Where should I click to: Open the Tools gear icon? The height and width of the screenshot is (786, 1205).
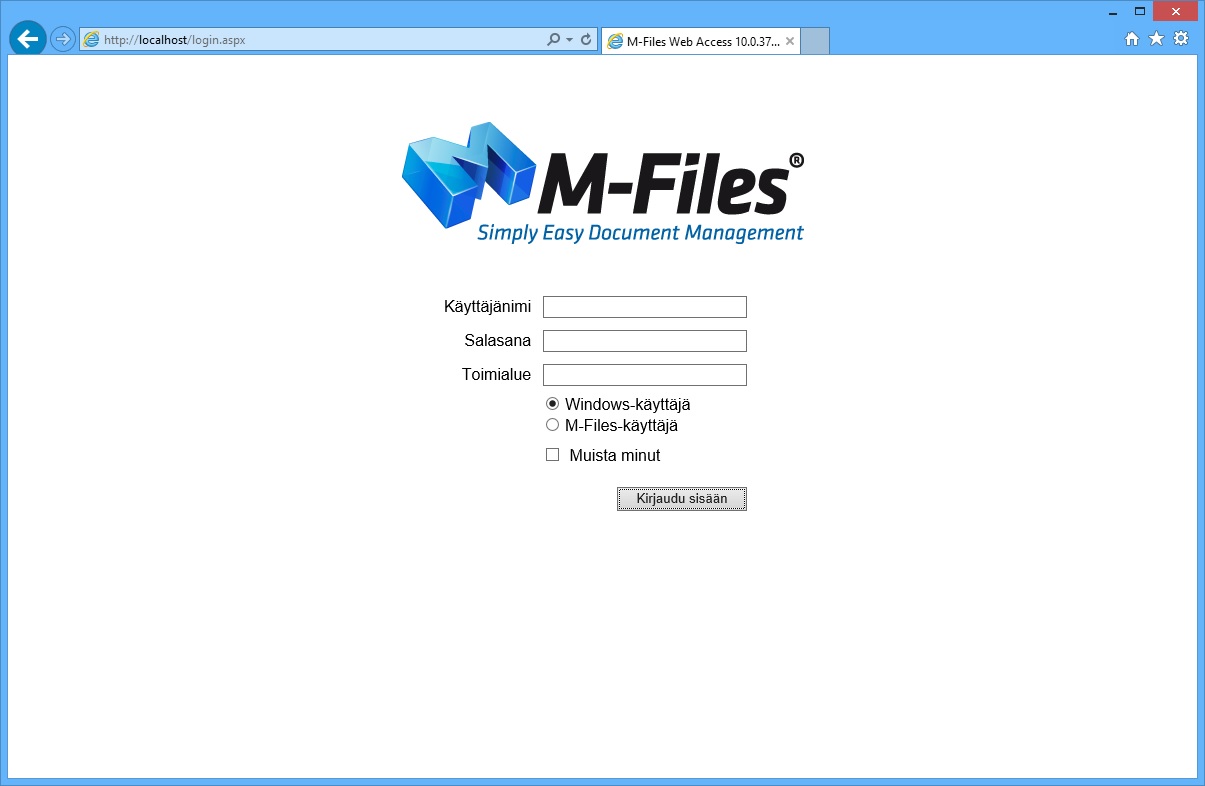coord(1181,39)
